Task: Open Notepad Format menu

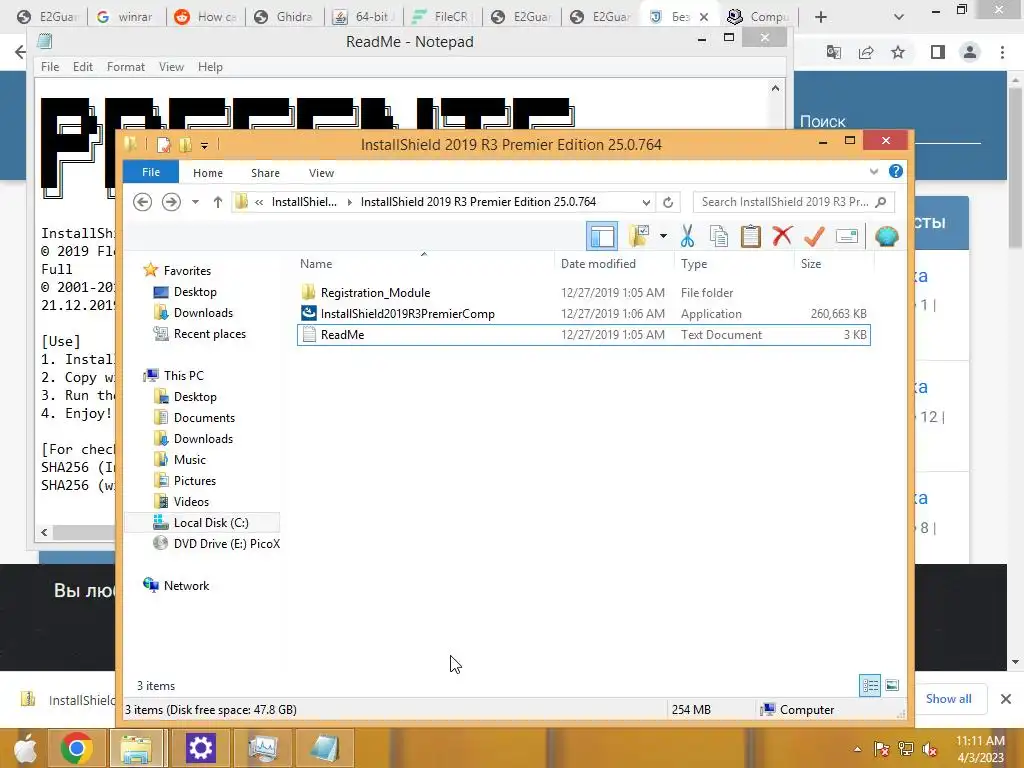Action: coord(125,67)
